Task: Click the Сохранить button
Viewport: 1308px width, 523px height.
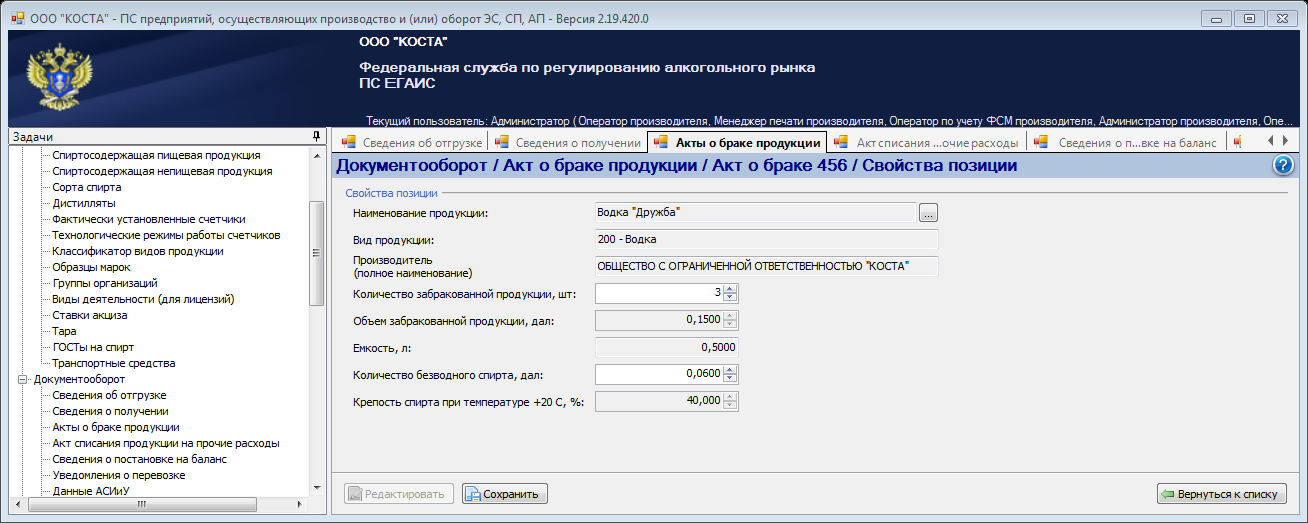Action: 505,494
